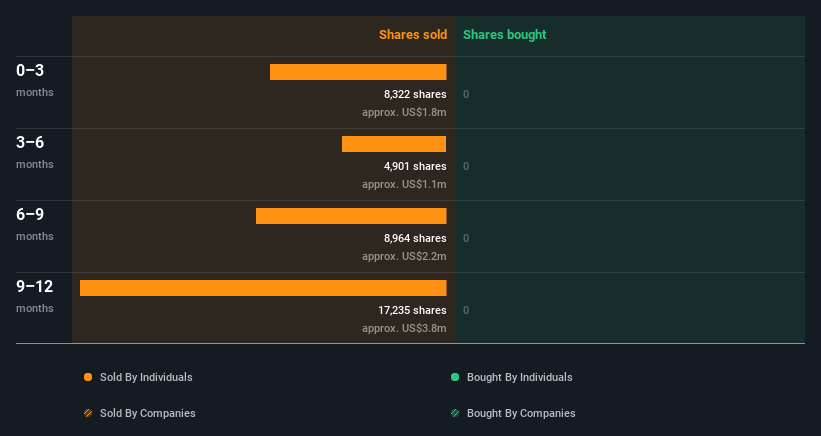Screen dimensions: 821x436
Task: Click the approx. US$2.2m text
Action: click(404, 256)
